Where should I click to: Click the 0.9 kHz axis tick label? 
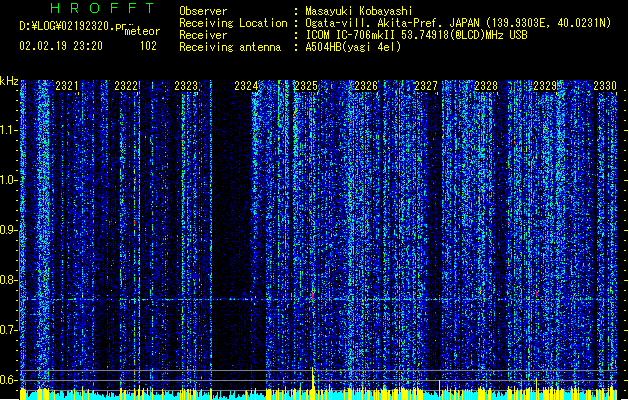point(8,230)
